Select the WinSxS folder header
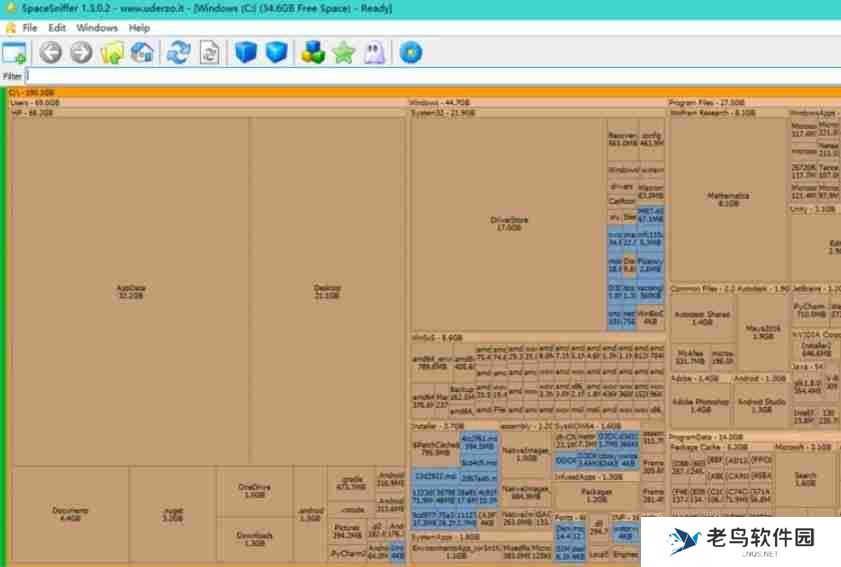 pos(538,338)
